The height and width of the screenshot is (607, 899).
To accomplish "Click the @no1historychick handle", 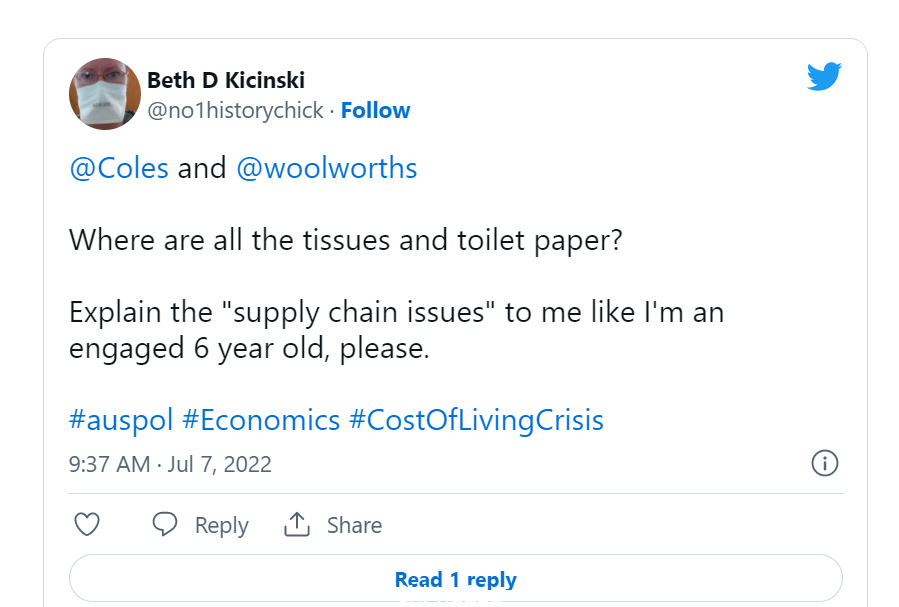I will pyautogui.click(x=235, y=111).
